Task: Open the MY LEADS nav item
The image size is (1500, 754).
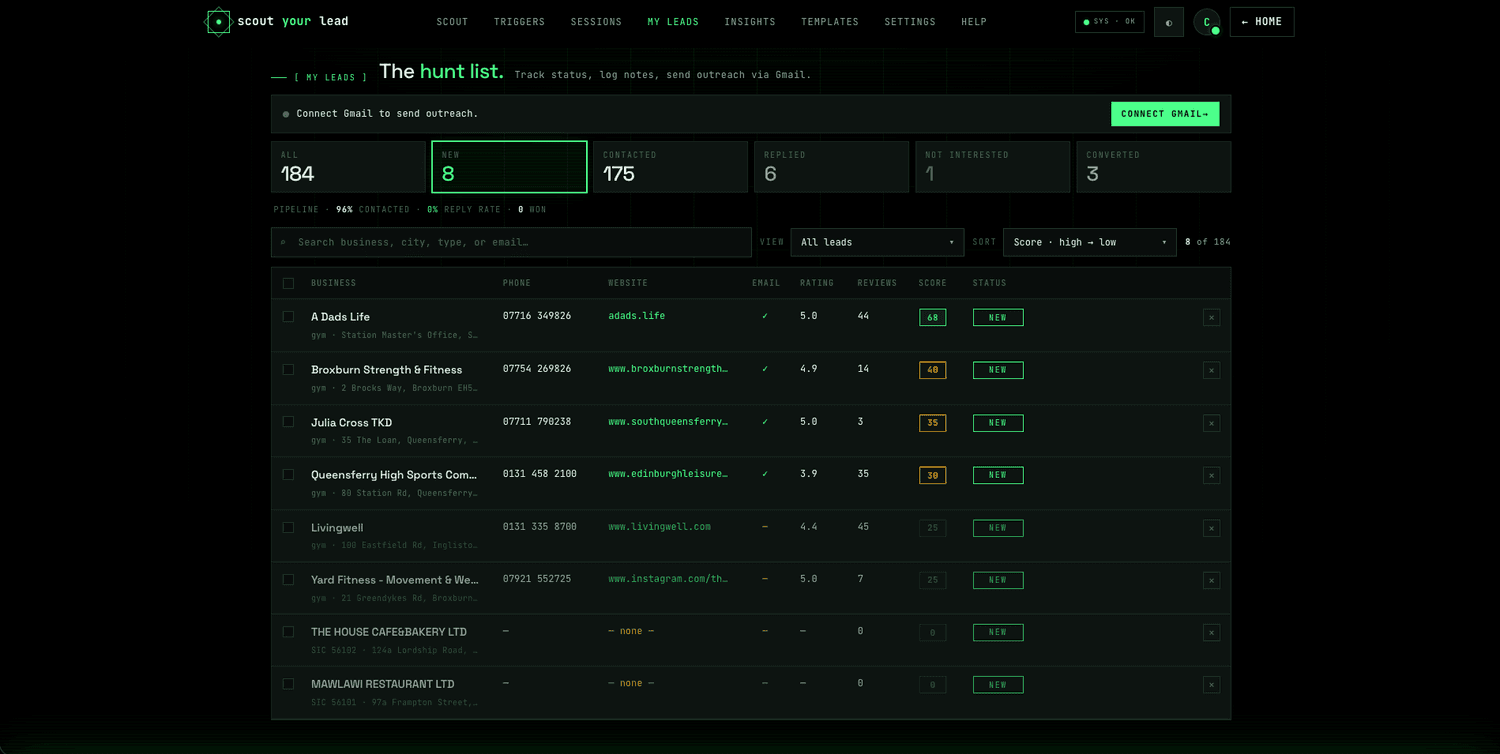Action: 673,22
